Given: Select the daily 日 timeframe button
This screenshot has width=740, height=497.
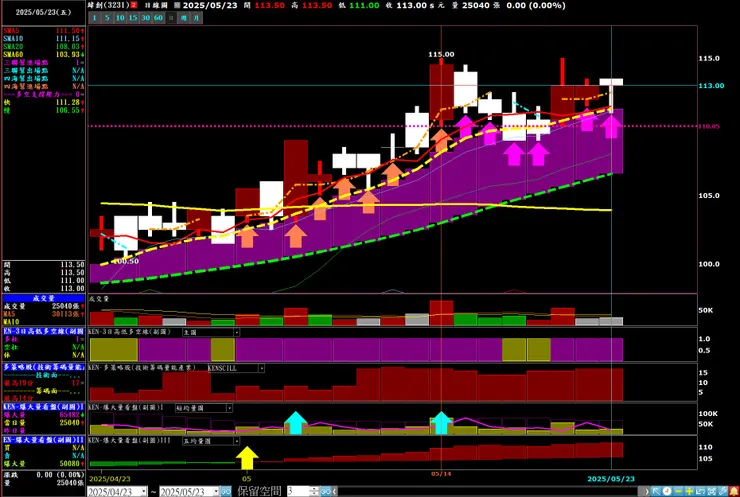Looking at the screenshot, I should point(171,18).
